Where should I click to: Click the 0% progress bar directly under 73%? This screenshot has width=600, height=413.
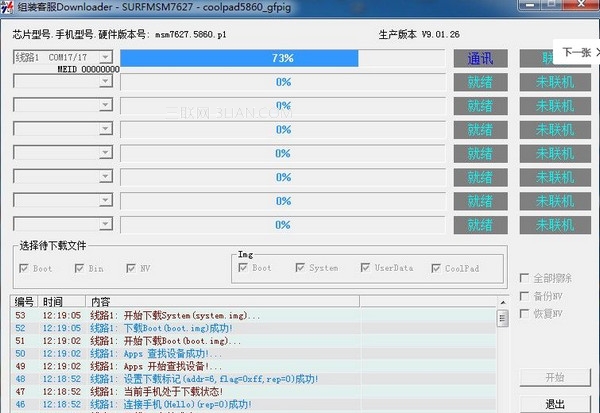[x=283, y=82]
